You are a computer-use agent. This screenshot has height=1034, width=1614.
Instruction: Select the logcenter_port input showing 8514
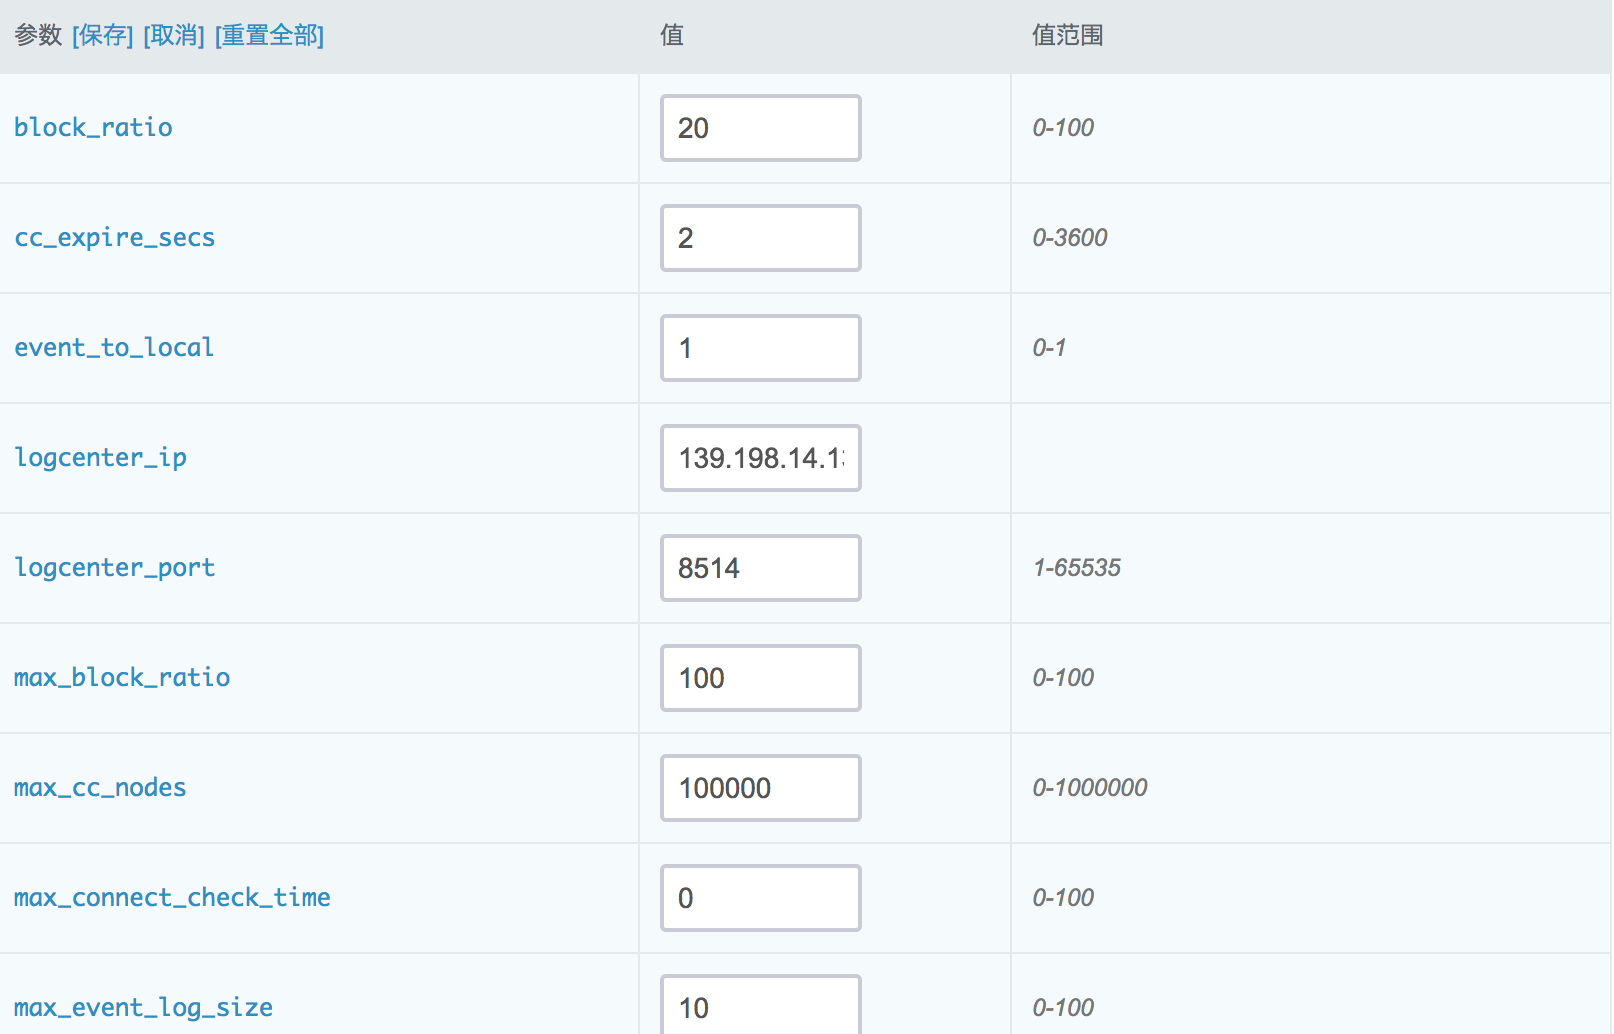[x=760, y=568]
